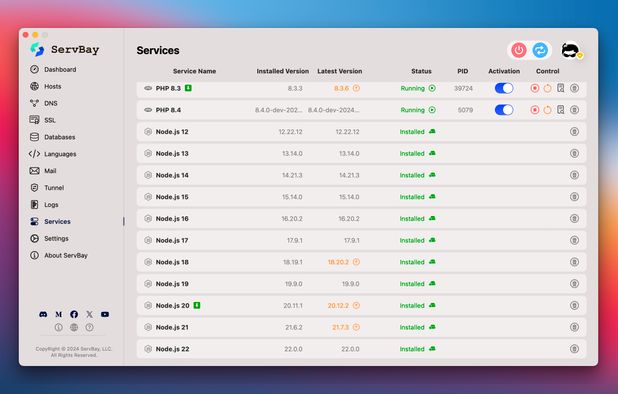Viewport: 618px width, 394px height.
Task: Select the Node.js 16 service row name
Action: (x=172, y=219)
